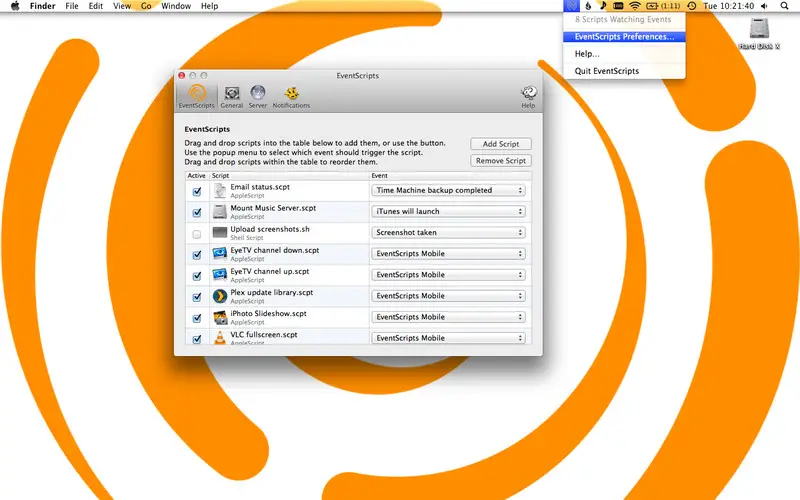
Task: Click the Add Script button
Action: (x=501, y=144)
